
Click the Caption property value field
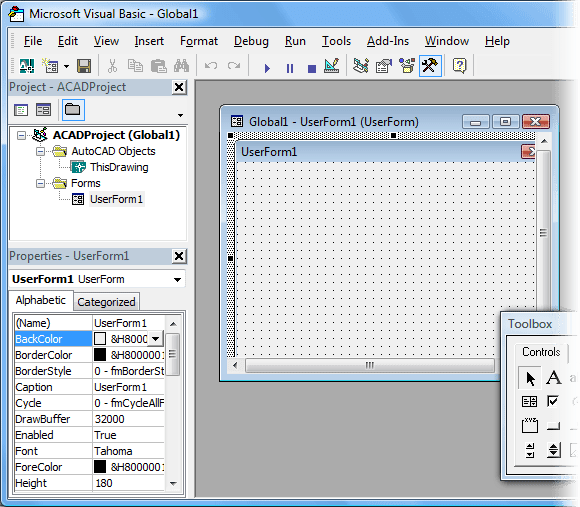[128, 387]
